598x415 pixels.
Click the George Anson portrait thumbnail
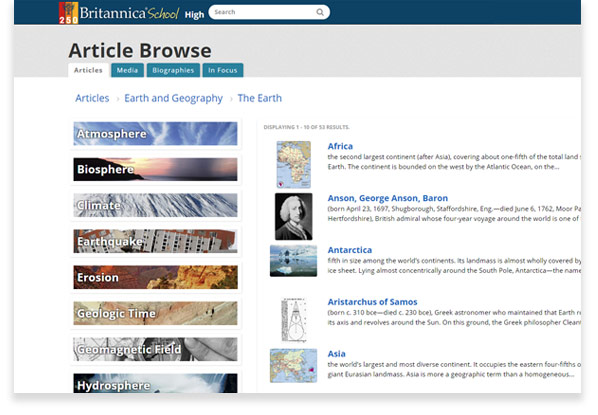(293, 216)
